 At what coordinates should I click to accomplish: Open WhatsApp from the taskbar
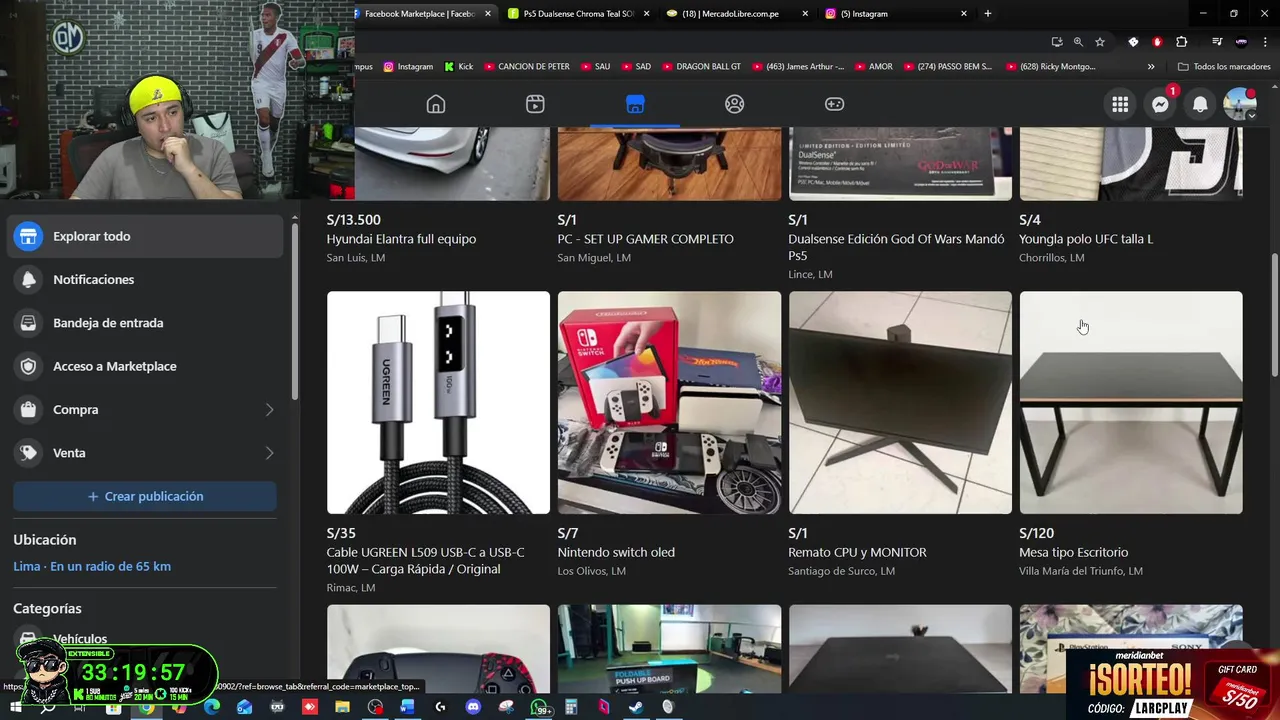(x=540, y=707)
